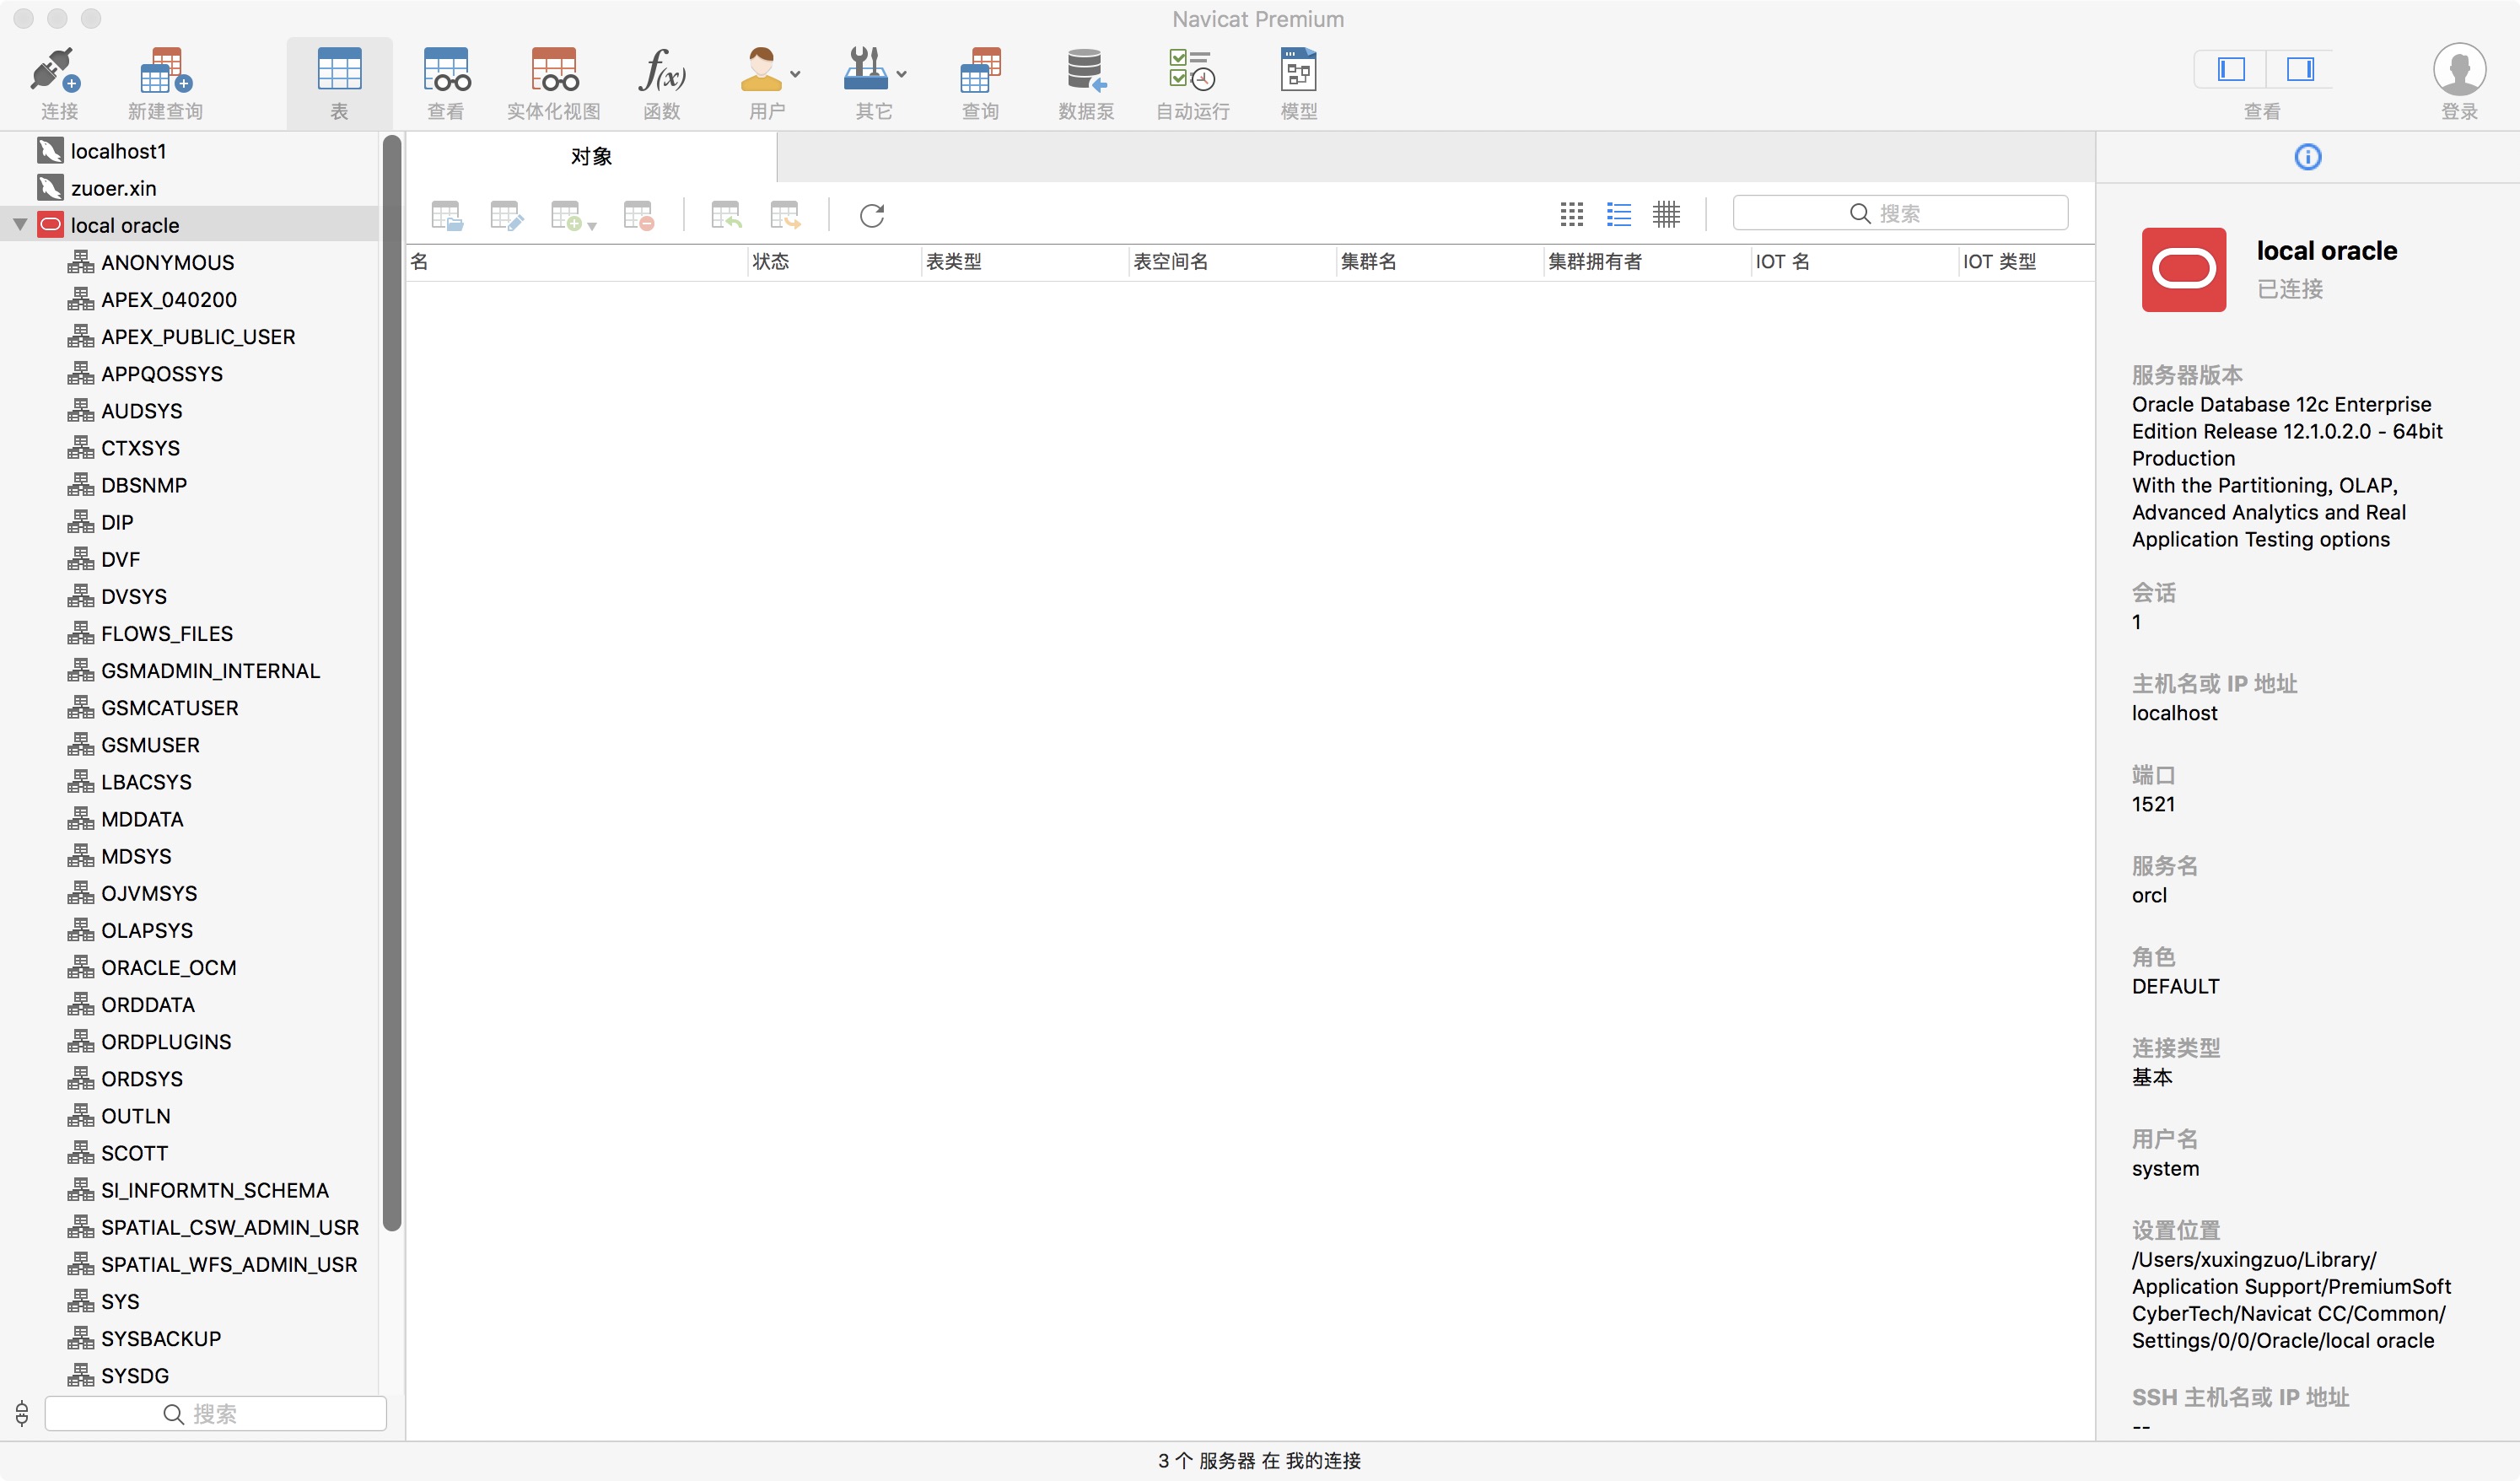The width and height of the screenshot is (2520, 1481).
Task: Open the Model (模型) icon
Action: pyautogui.click(x=1299, y=70)
